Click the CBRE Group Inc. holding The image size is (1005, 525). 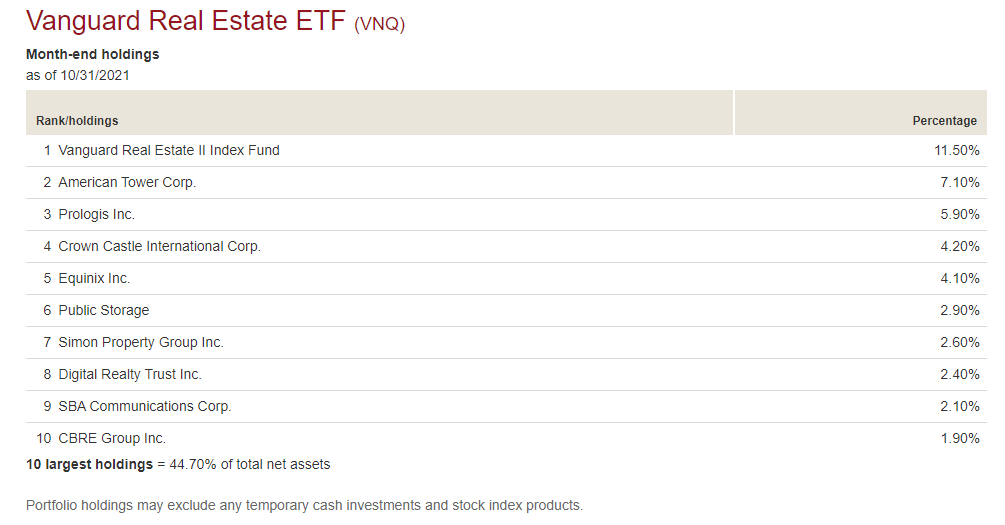tap(112, 438)
